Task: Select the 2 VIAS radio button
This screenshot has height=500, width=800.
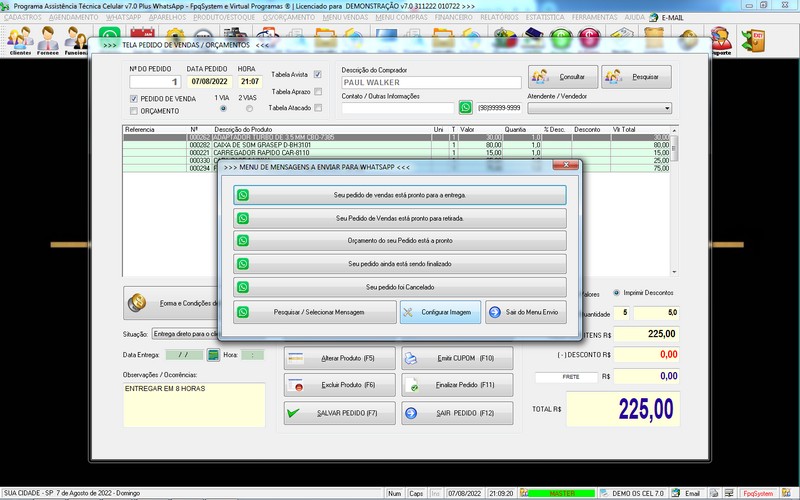Action: (249, 108)
